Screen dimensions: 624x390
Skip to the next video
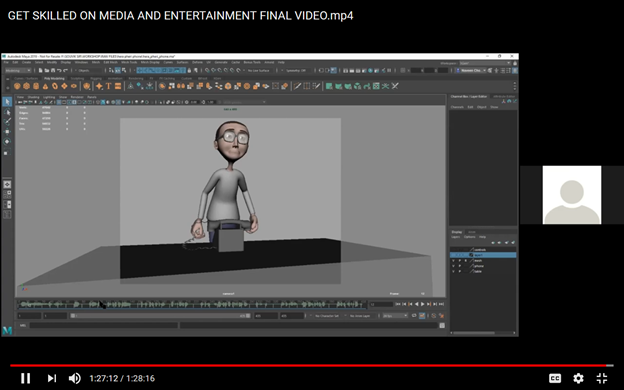(52, 378)
